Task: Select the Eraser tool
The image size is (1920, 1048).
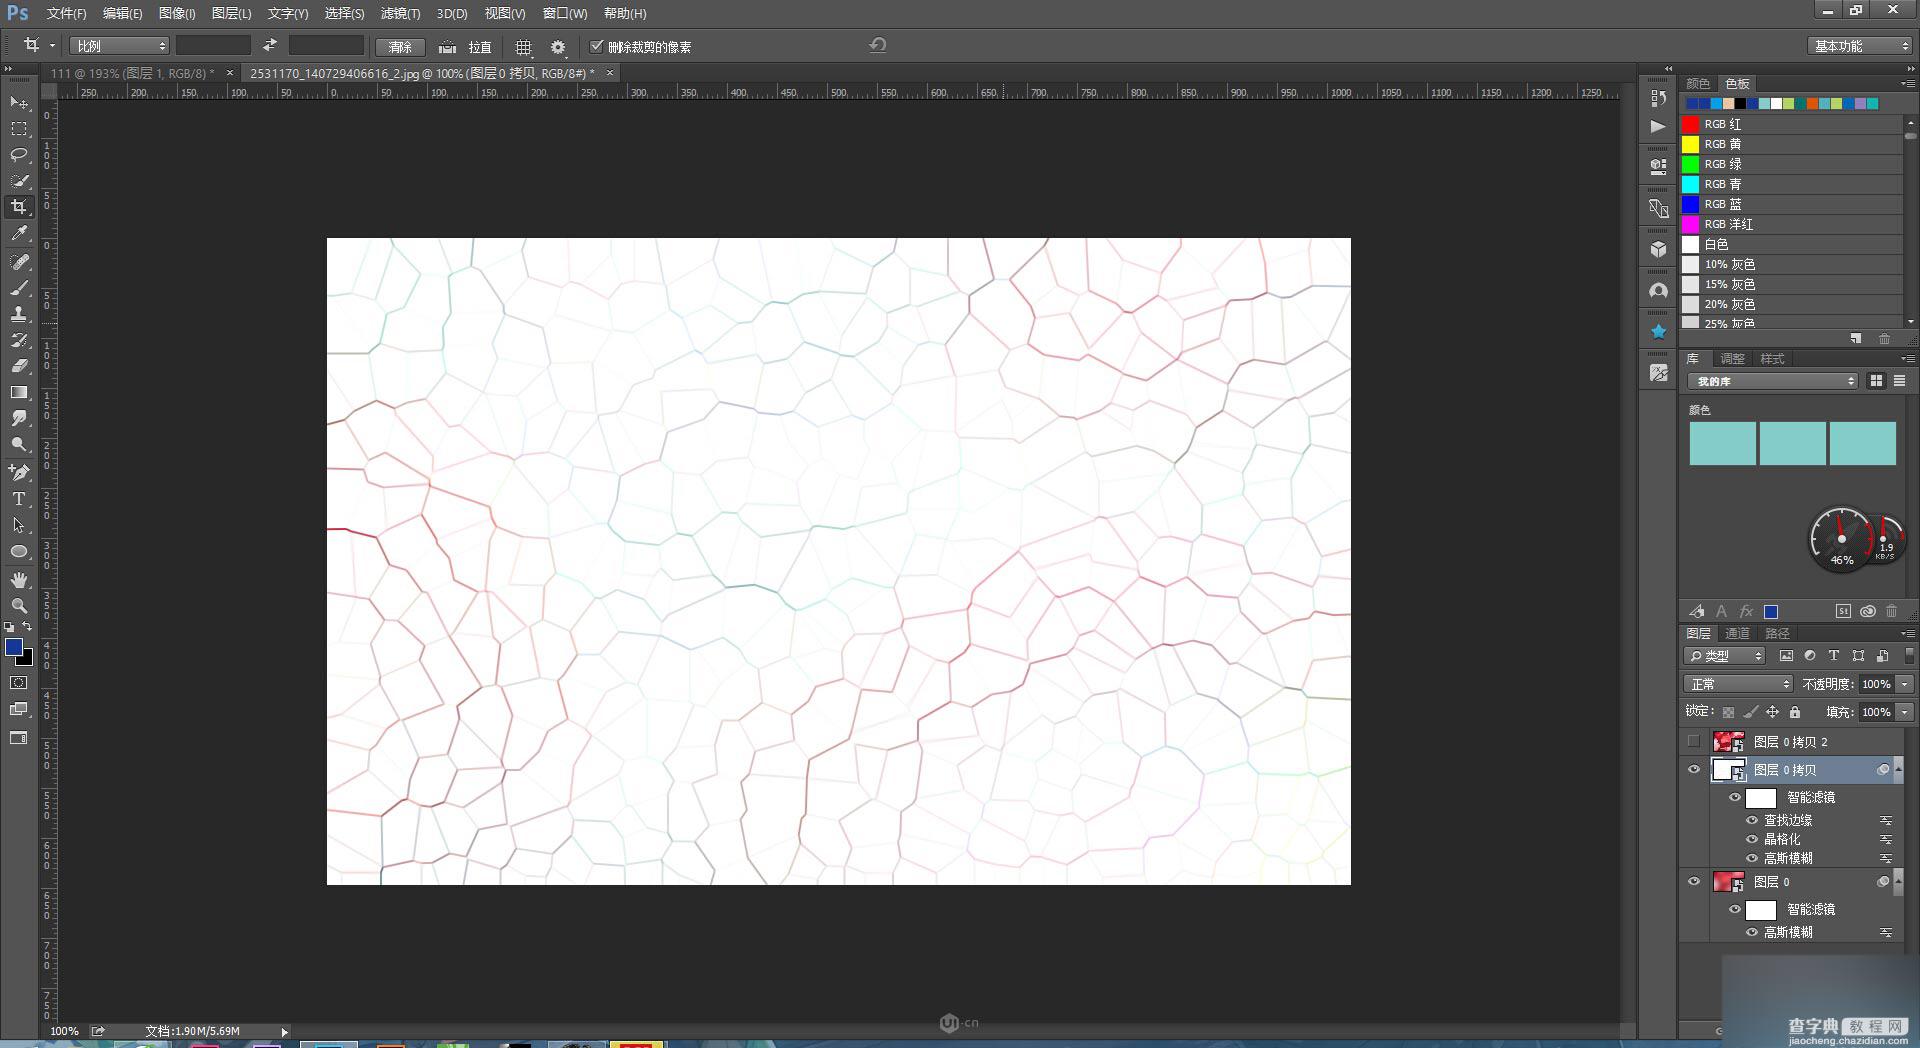Action: coord(19,366)
